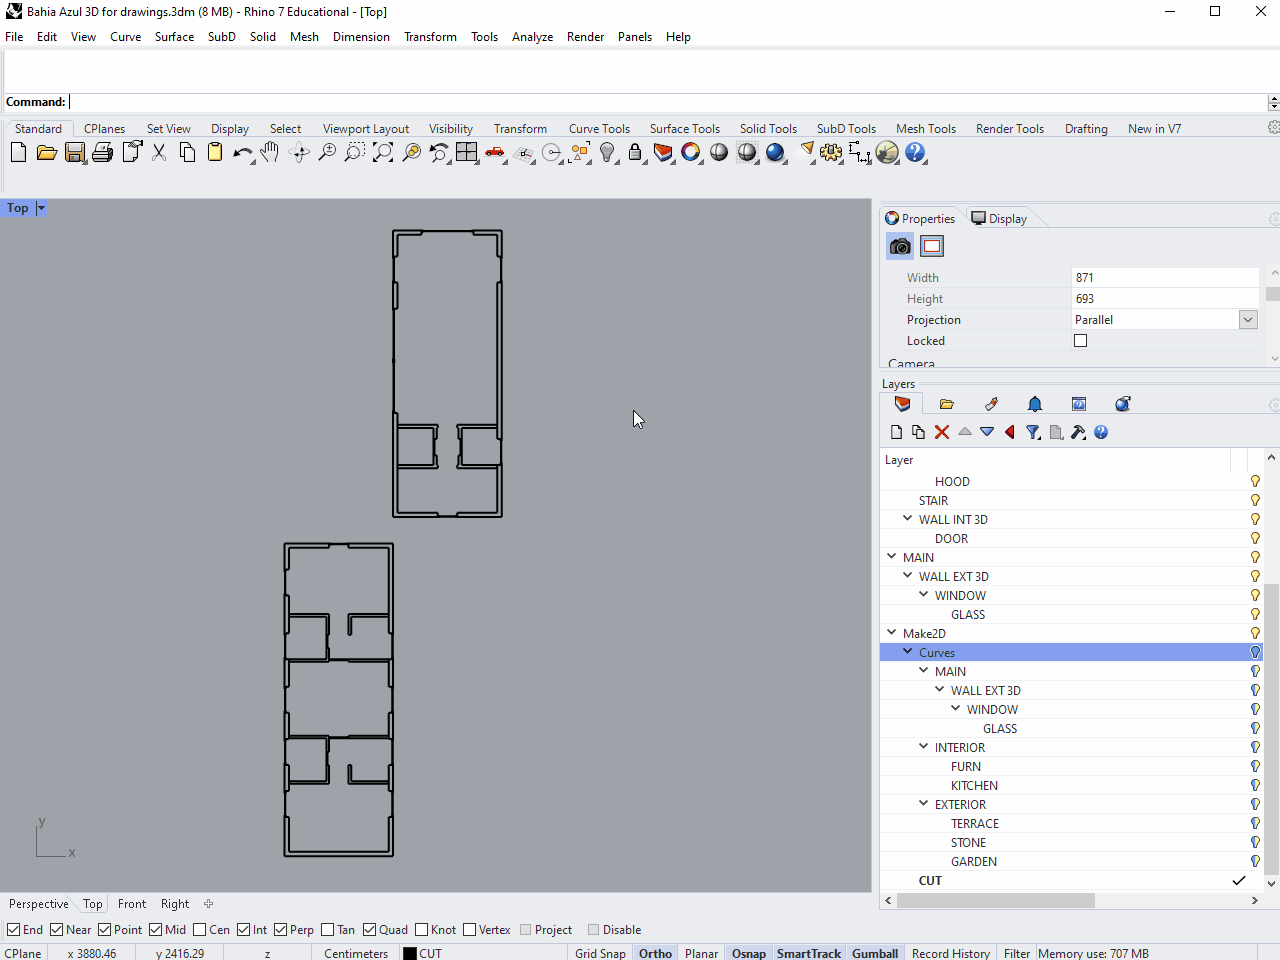Enable the Cen osnap checkbox
This screenshot has width=1280, height=960.
pyautogui.click(x=200, y=930)
